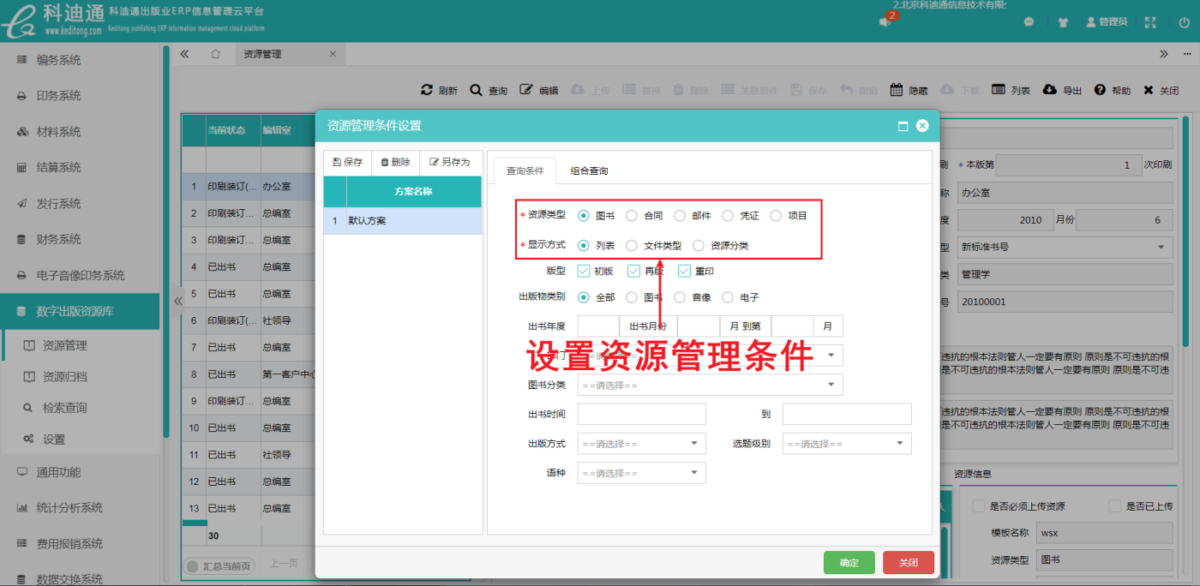Expand the 图书分类 dropdown
This screenshot has height=586, width=1200.
(x=710, y=385)
